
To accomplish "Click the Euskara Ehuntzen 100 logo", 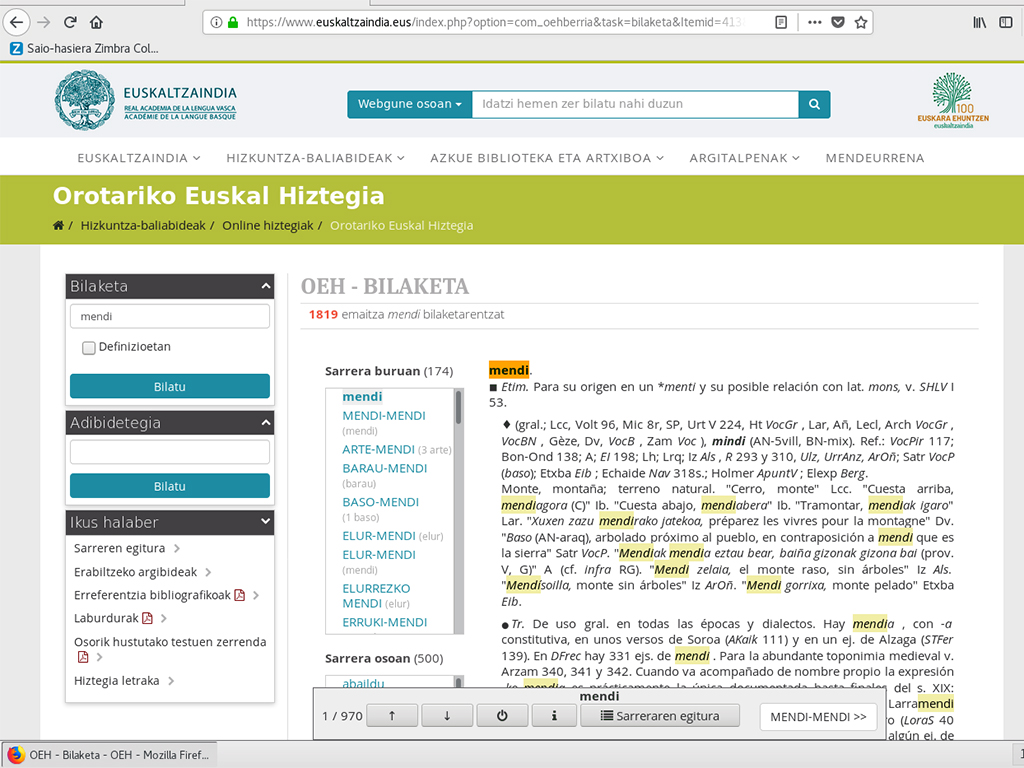I will (953, 101).
